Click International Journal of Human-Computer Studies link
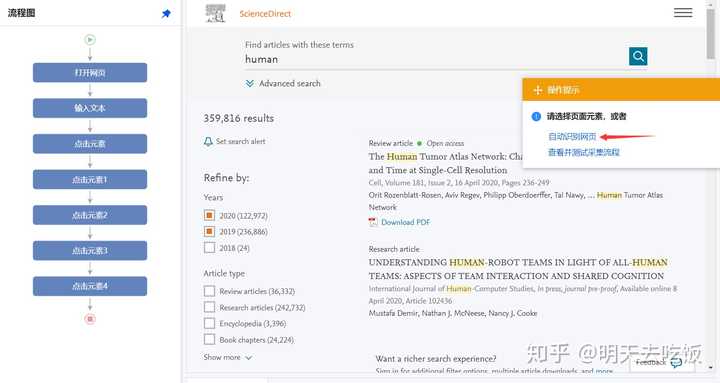The image size is (720, 383). click(451, 289)
